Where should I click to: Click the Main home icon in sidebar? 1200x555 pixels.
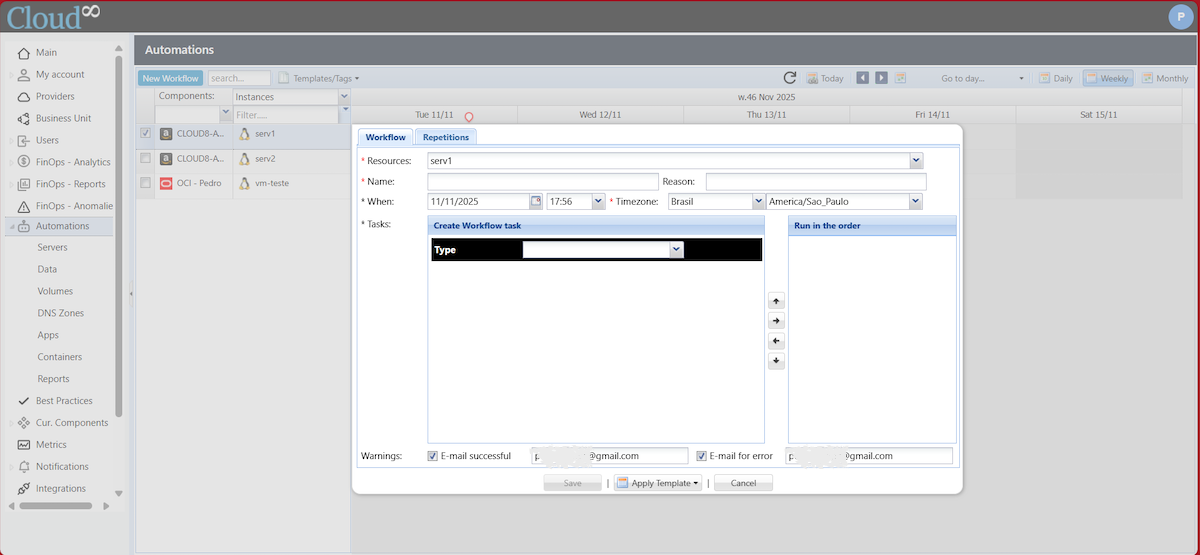point(25,53)
